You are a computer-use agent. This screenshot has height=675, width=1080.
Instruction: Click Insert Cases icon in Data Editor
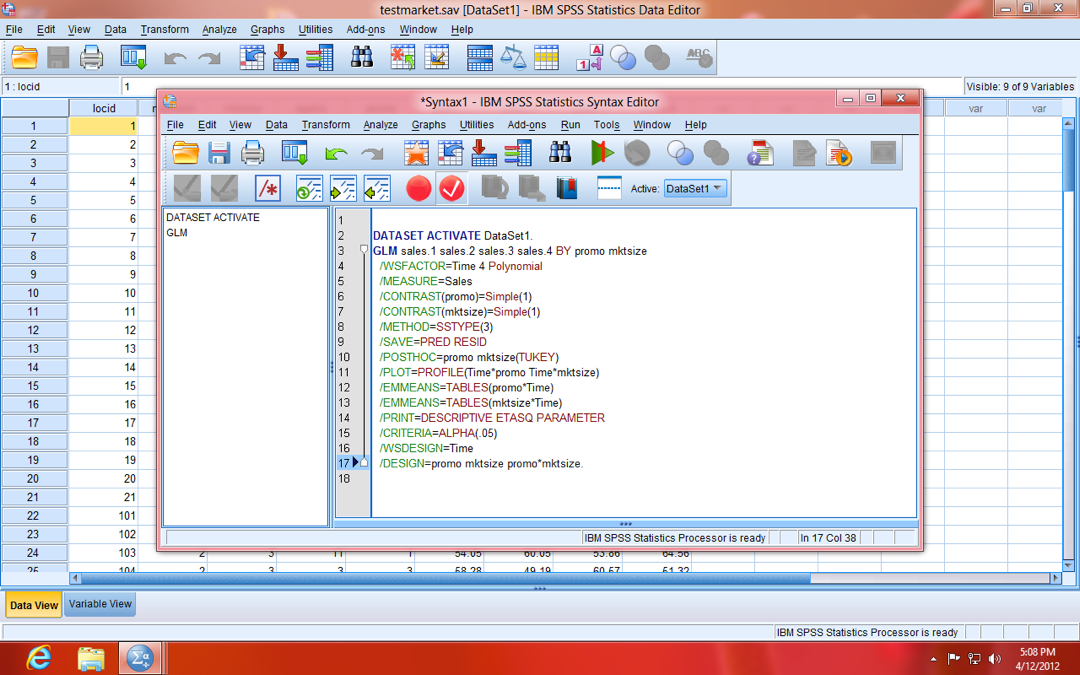click(x=402, y=57)
